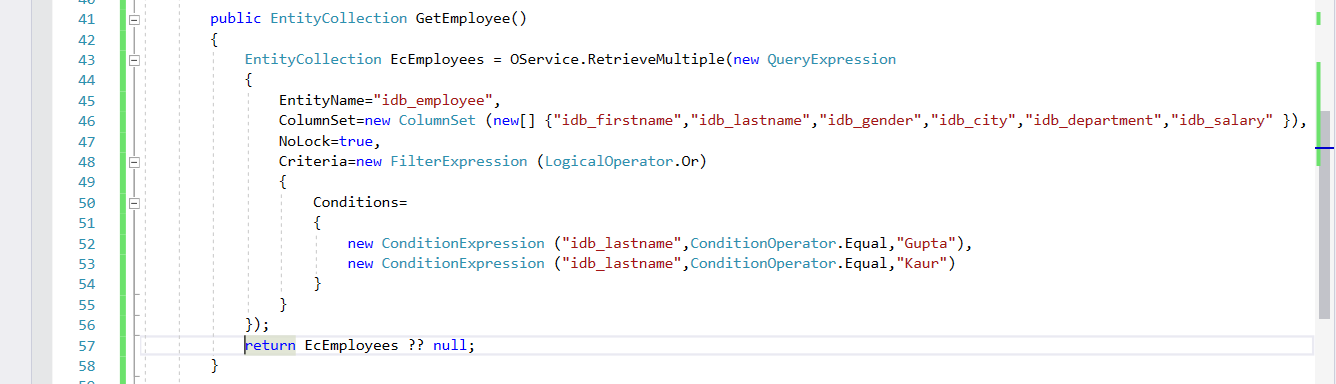Viewport: 1336px width, 384px height.
Task: Click ConditionOperator on the Gupta line
Action: click(762, 243)
